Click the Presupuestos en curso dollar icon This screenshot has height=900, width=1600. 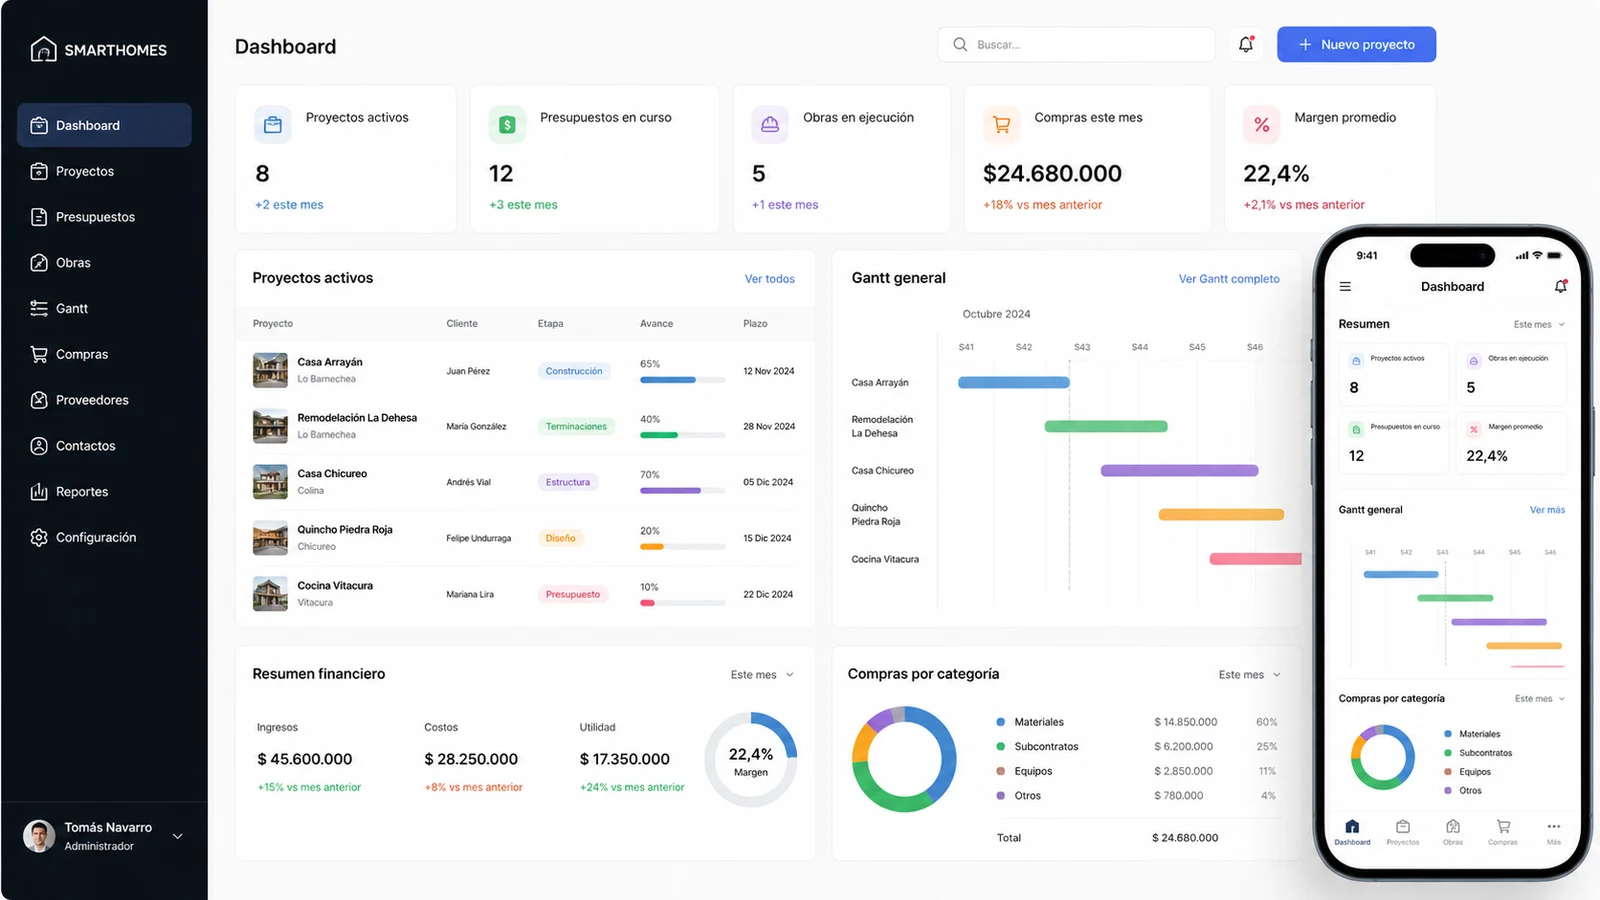[x=507, y=125]
